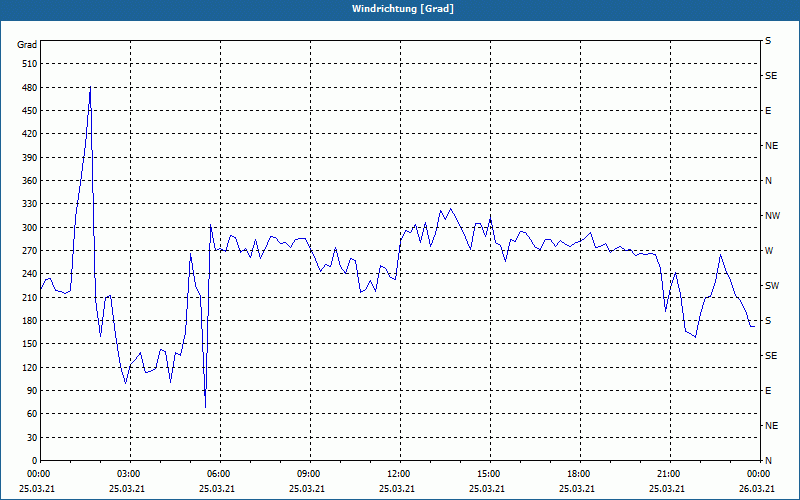Select the 120 degree tick label
This screenshot has width=800, height=500.
click(x=30, y=367)
